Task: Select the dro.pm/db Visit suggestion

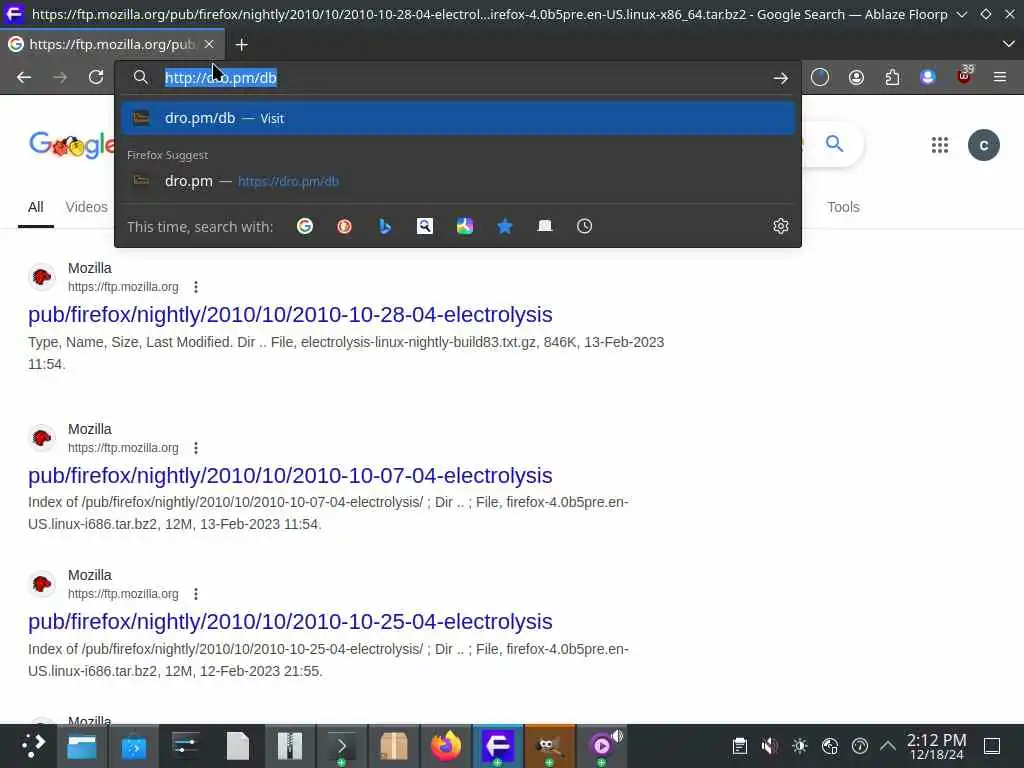Action: [x=458, y=118]
